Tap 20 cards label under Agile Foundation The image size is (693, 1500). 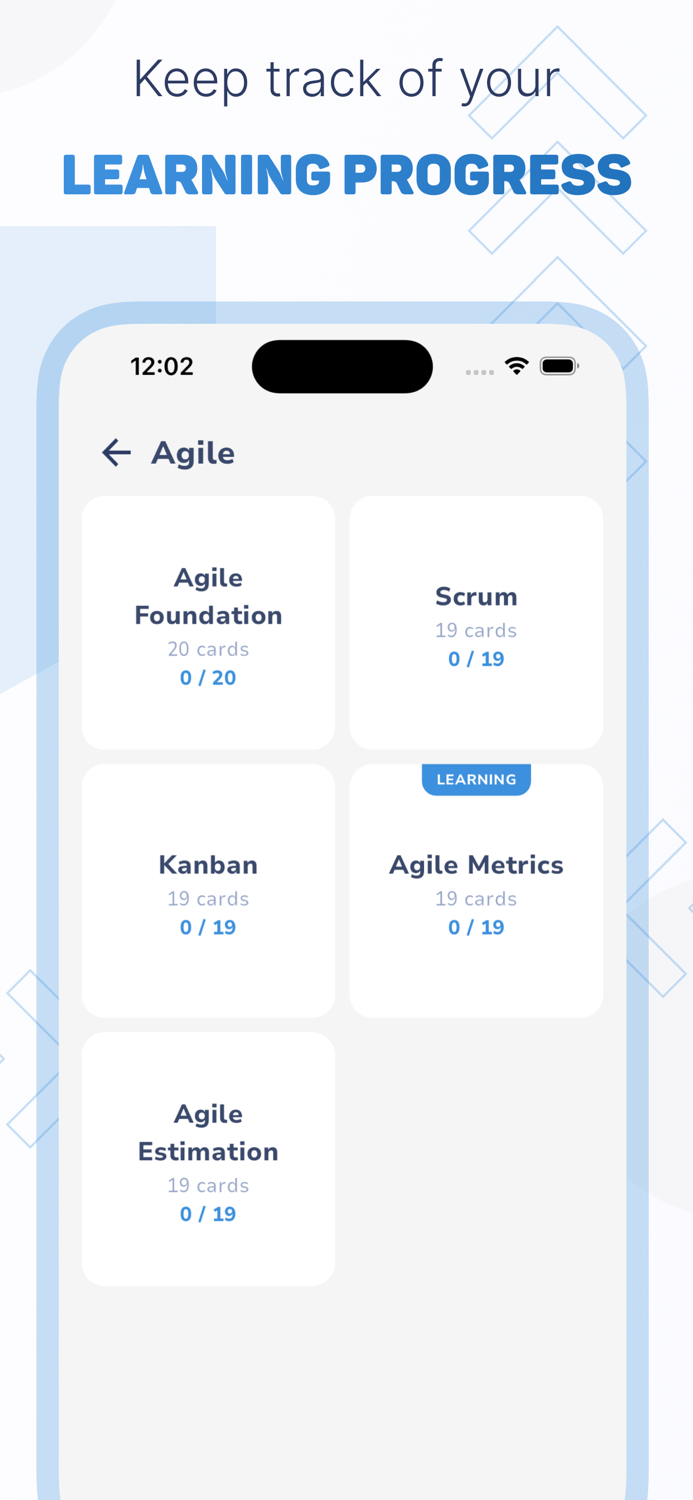[x=208, y=649]
